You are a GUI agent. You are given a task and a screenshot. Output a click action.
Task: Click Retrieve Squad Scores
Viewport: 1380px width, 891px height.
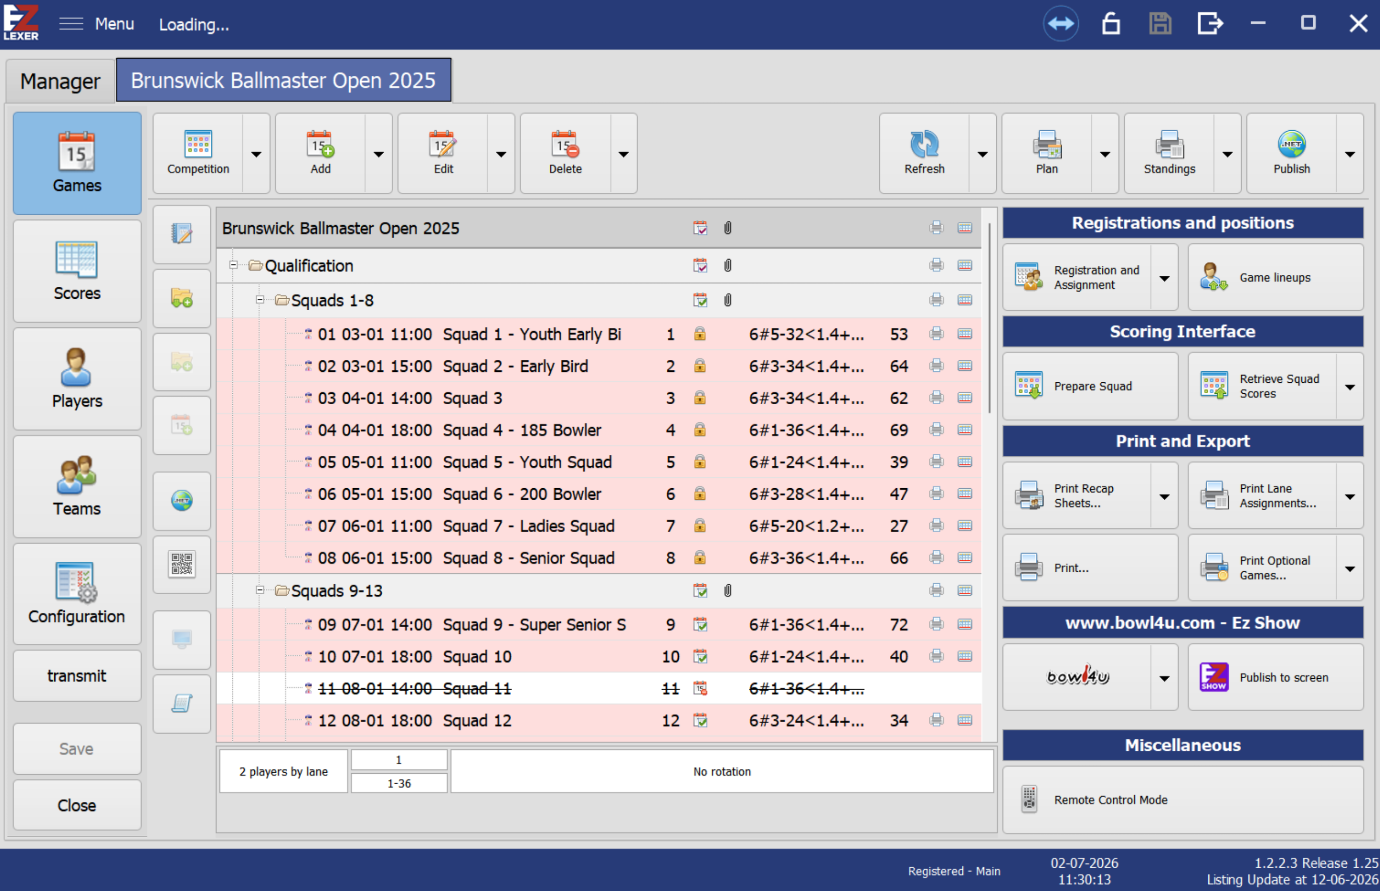(1263, 386)
